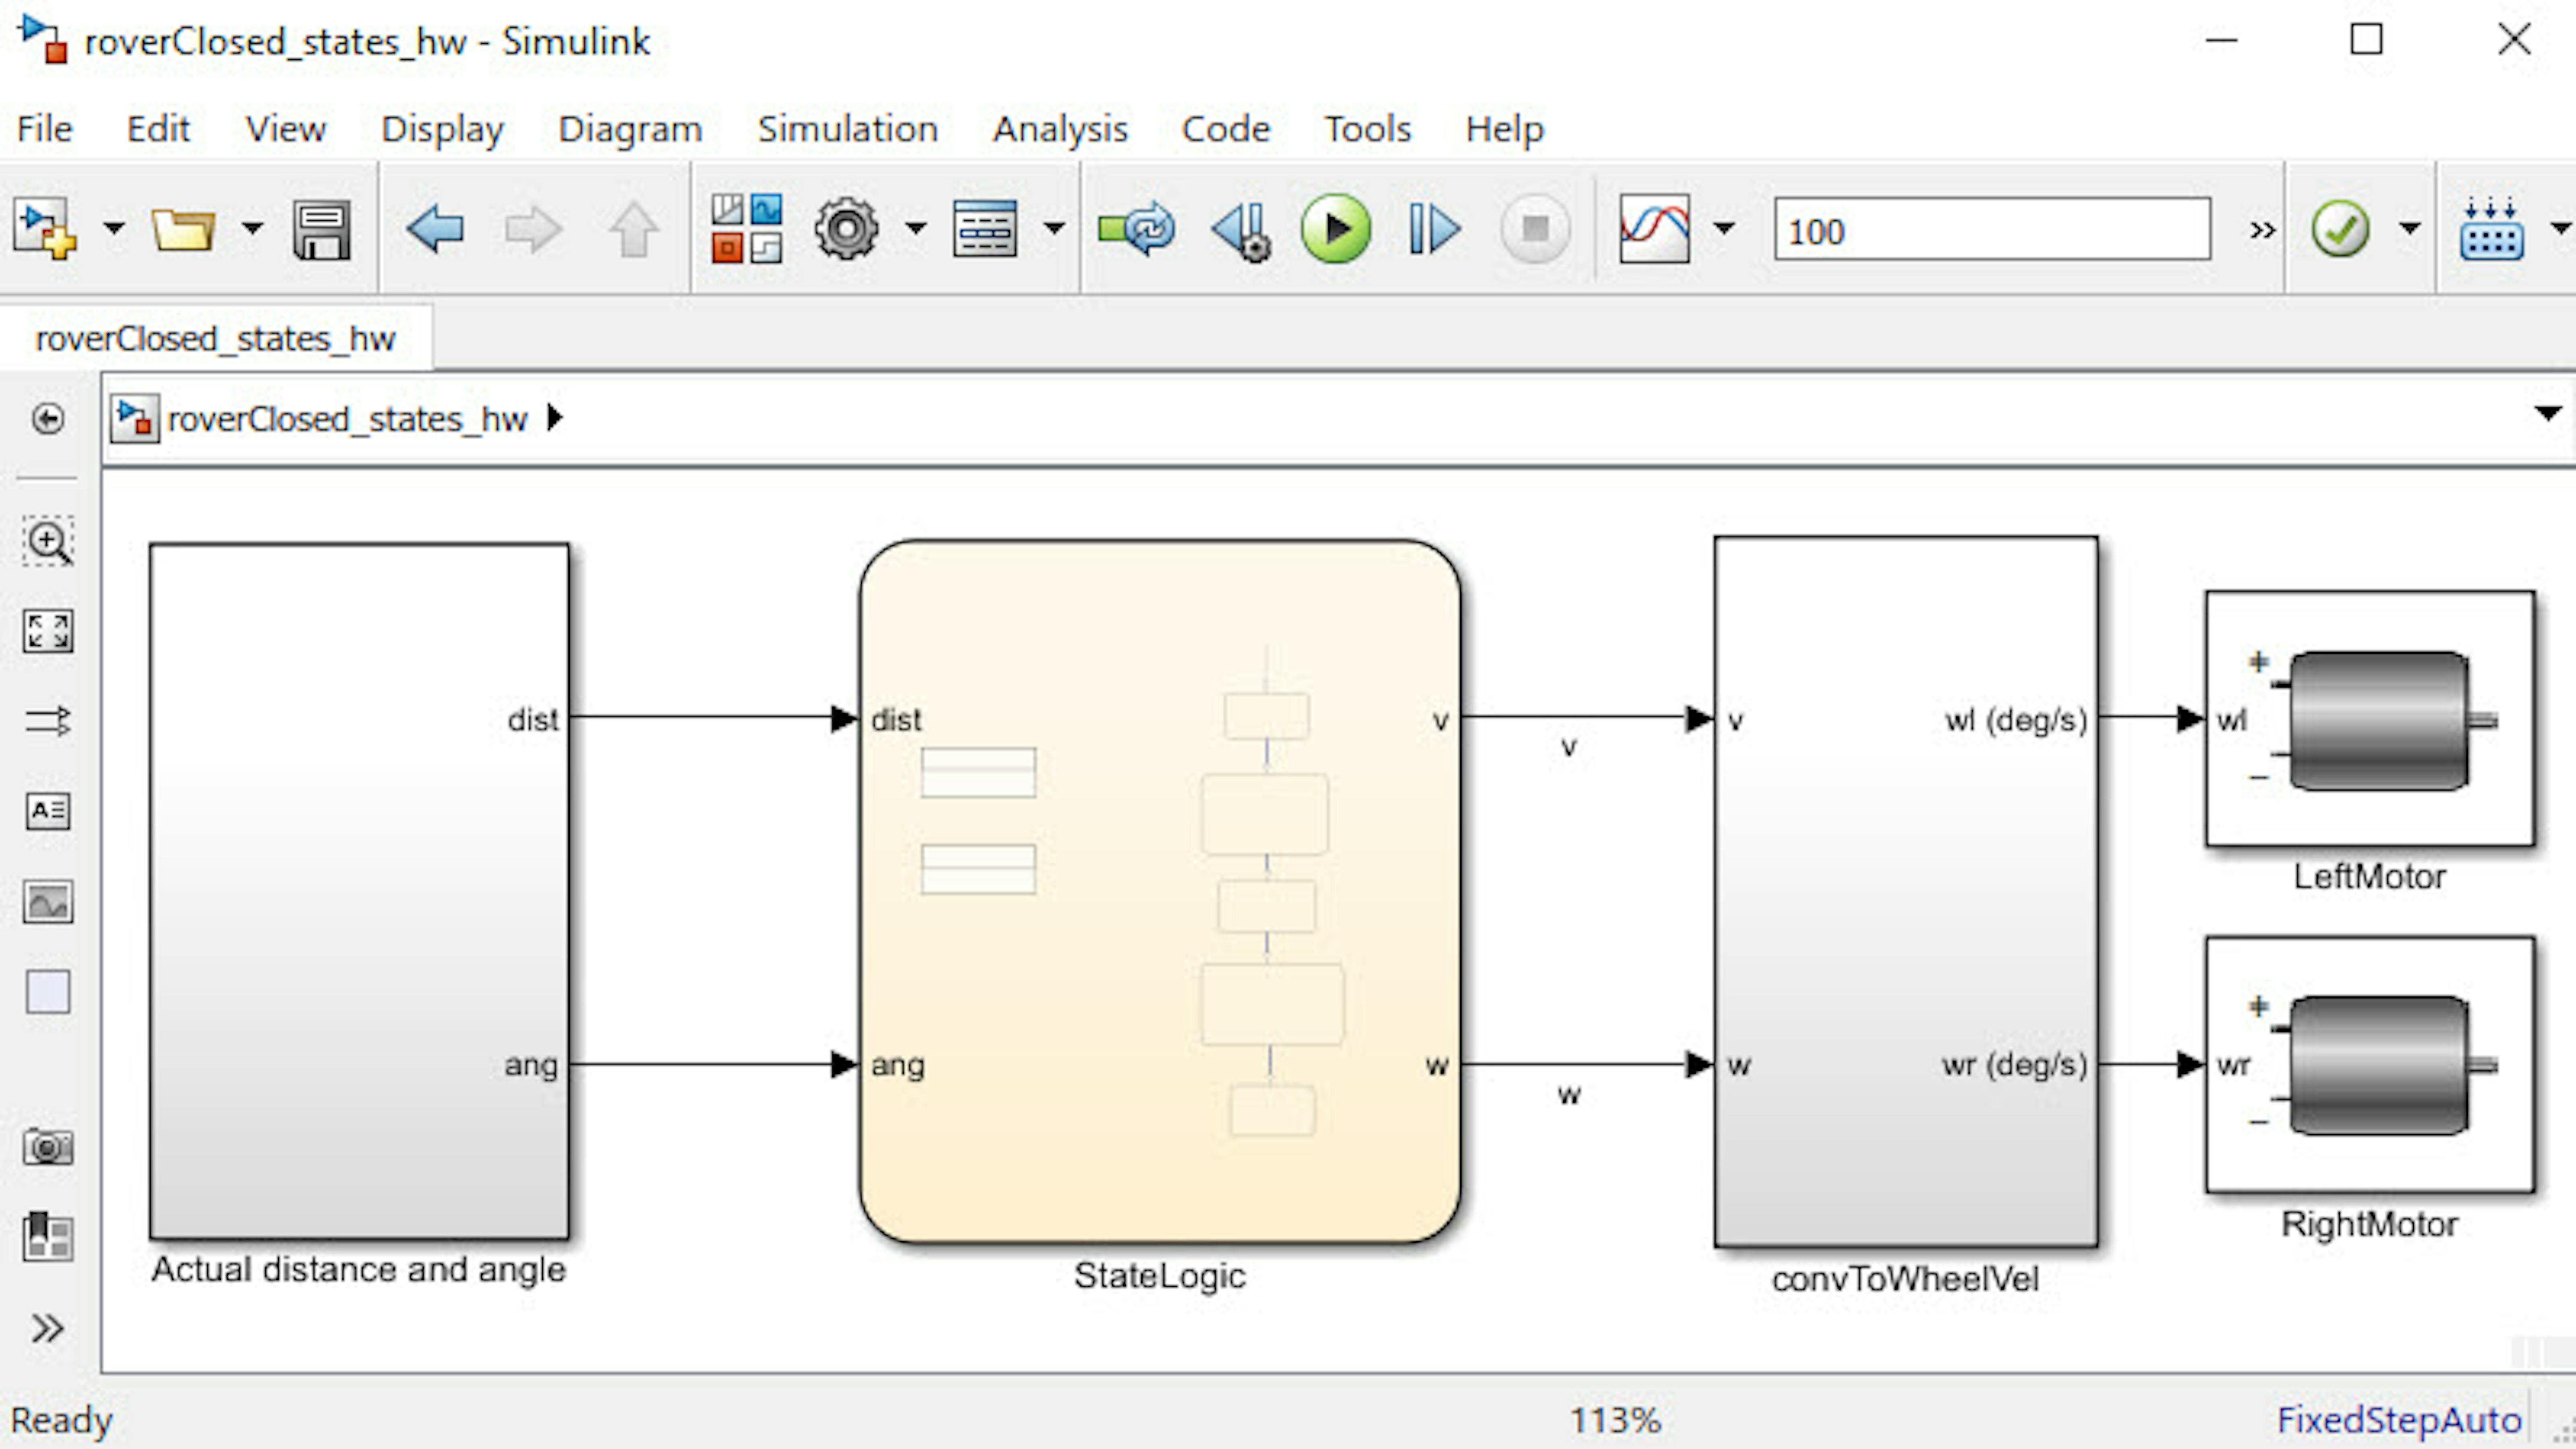The image size is (2576, 1449).
Task: Expand the Model Explorer dropdown arrow
Action: tap(1054, 229)
